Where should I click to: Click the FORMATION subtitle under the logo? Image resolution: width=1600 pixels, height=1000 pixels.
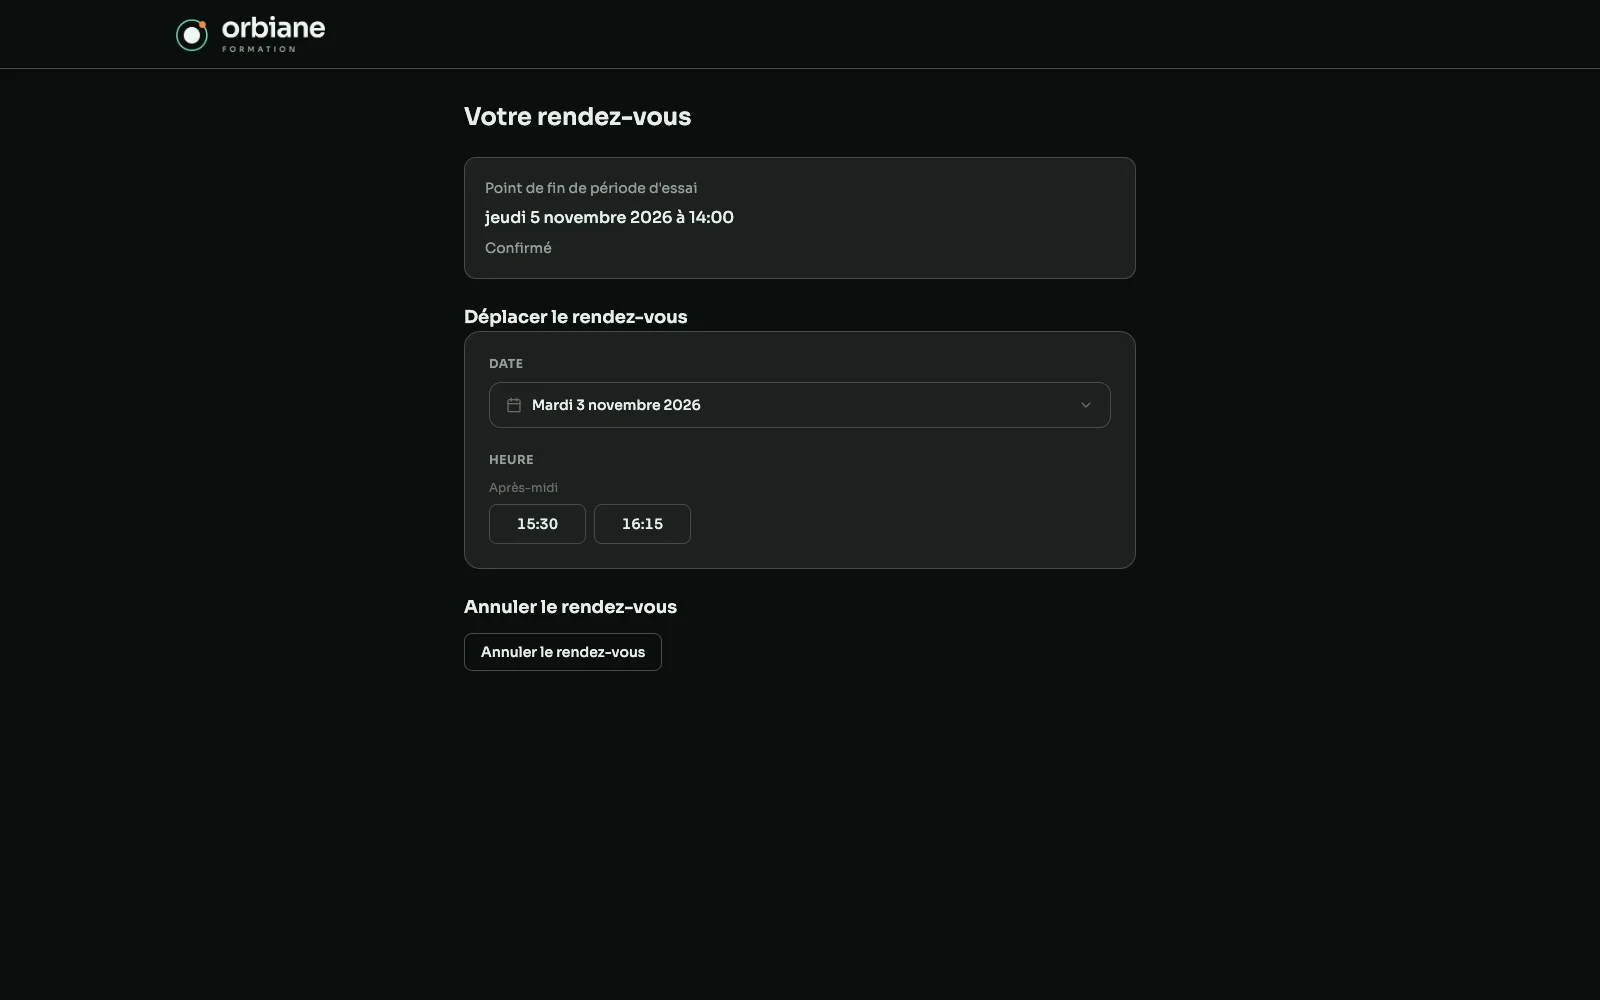coord(259,49)
